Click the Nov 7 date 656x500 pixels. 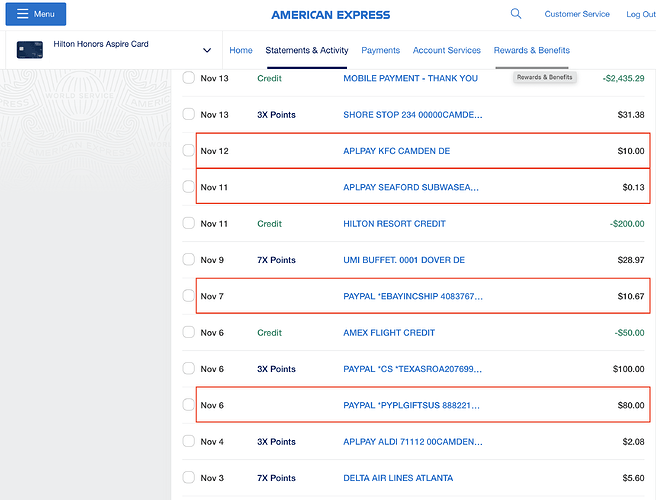click(x=212, y=296)
